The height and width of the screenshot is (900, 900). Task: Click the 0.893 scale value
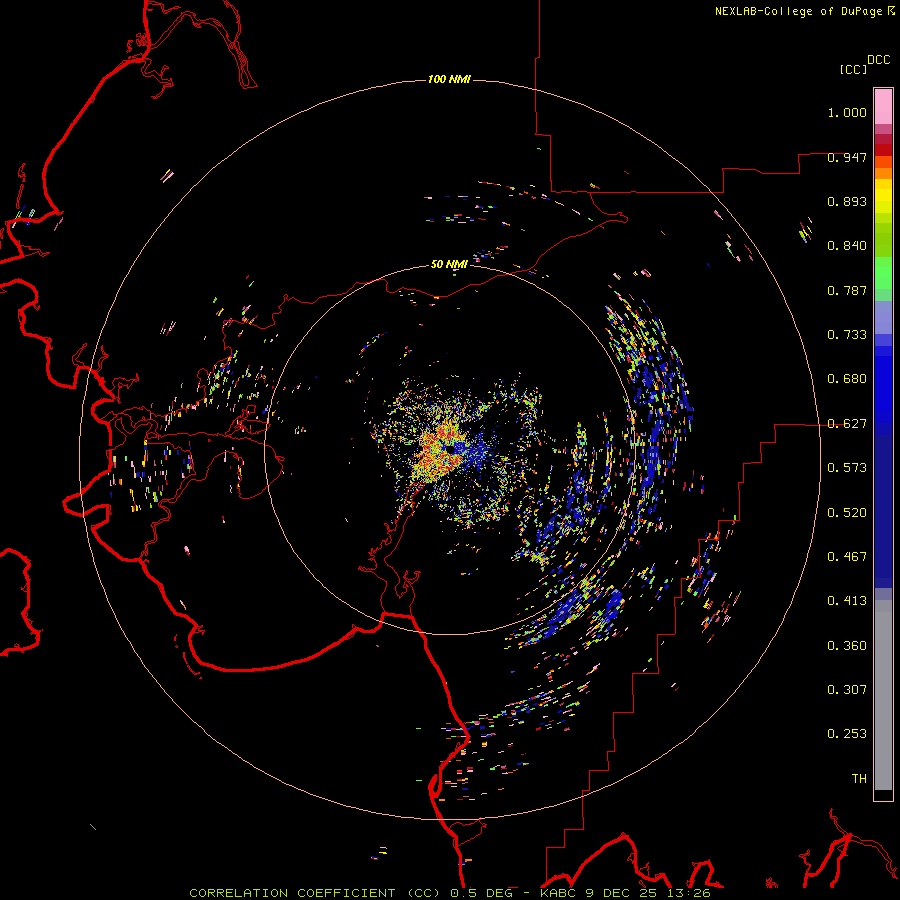pos(847,201)
